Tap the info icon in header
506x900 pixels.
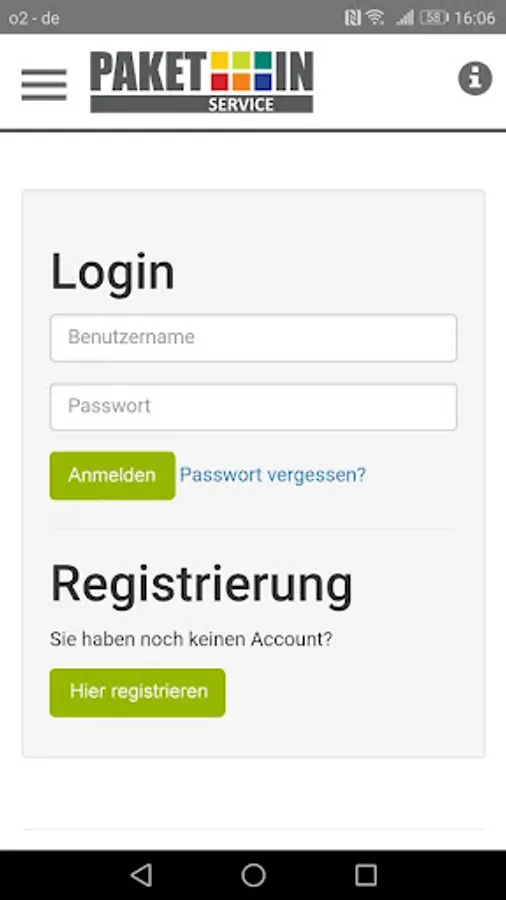click(475, 78)
